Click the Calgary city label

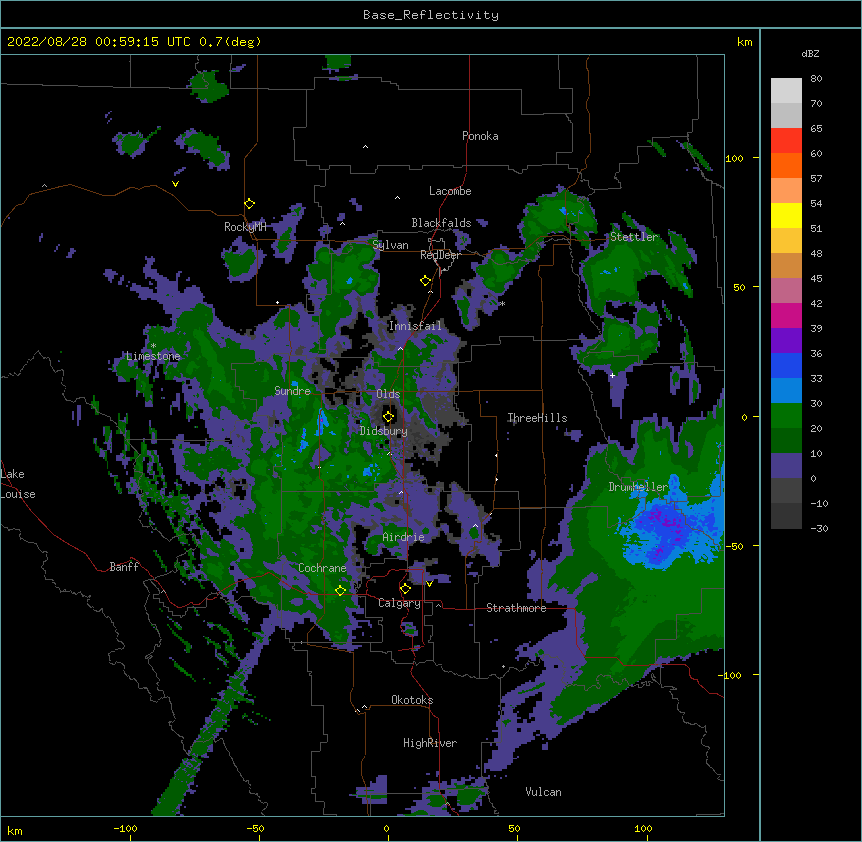399,603
